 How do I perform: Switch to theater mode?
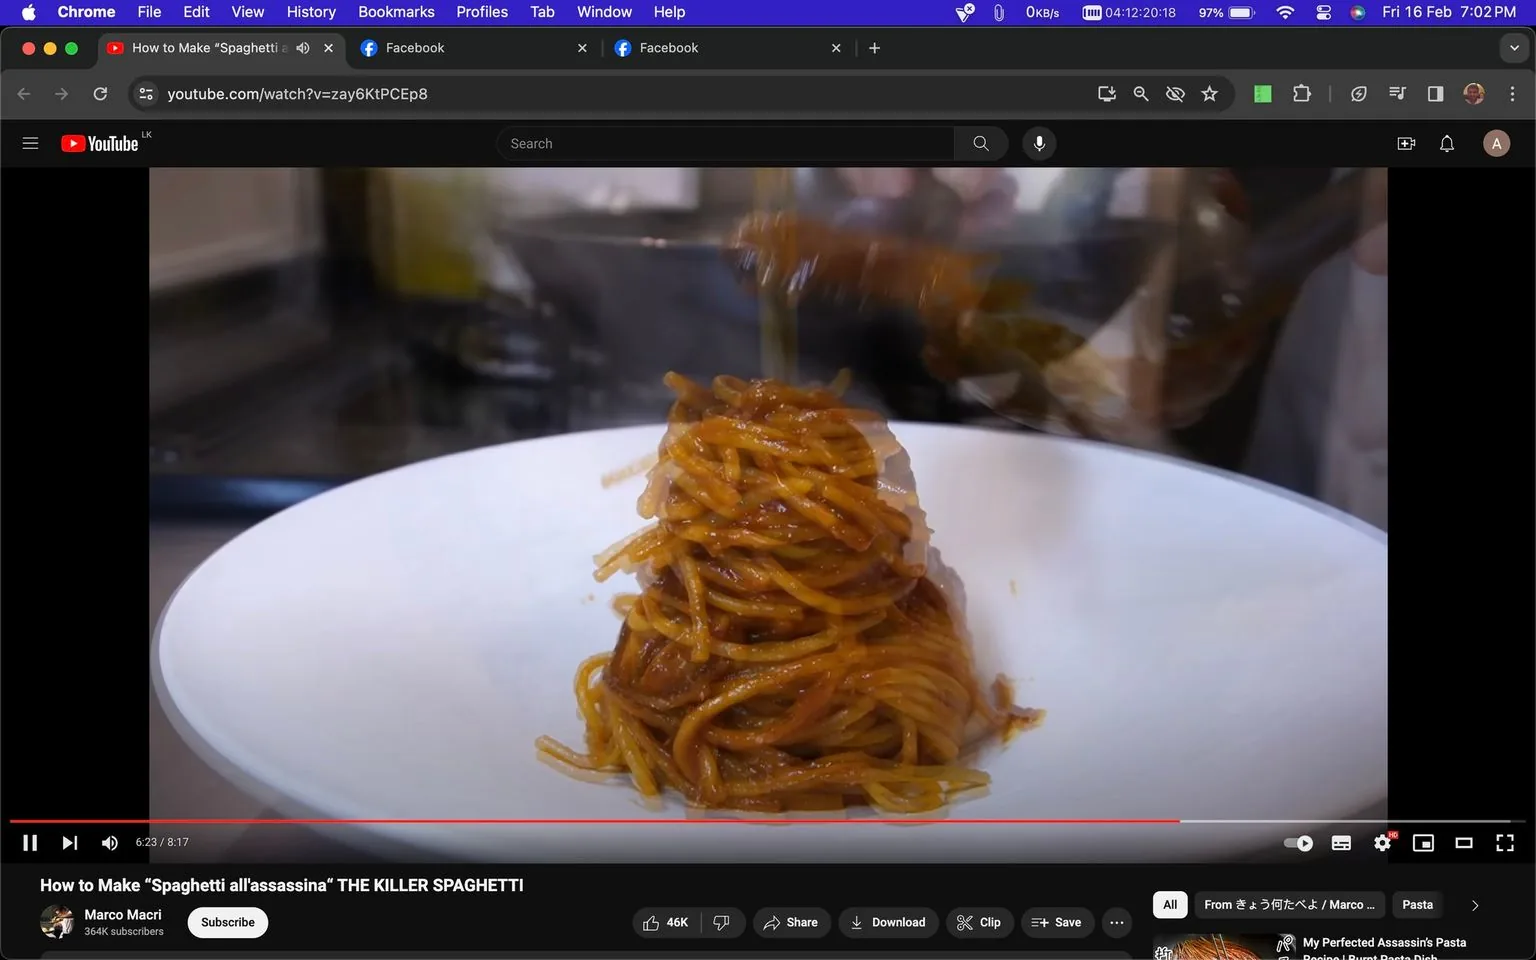[1464, 842]
